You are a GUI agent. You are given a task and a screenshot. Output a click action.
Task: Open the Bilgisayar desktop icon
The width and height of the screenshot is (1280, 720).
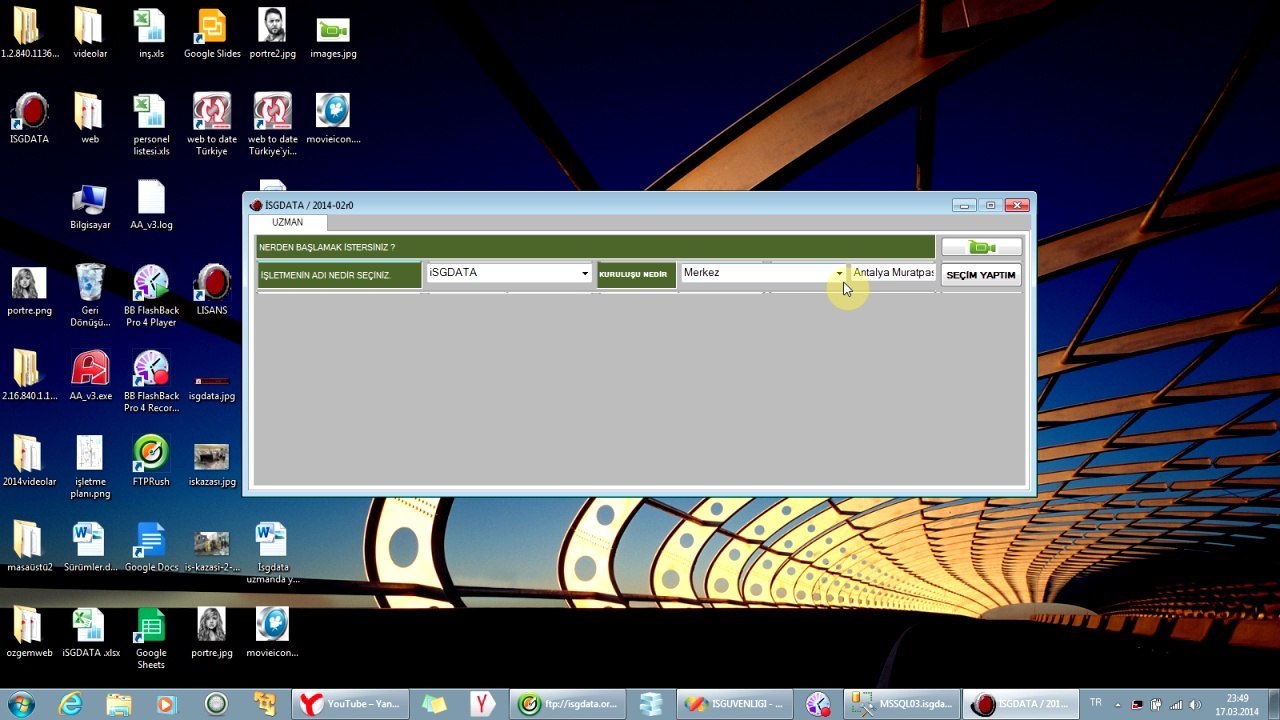coord(90,205)
